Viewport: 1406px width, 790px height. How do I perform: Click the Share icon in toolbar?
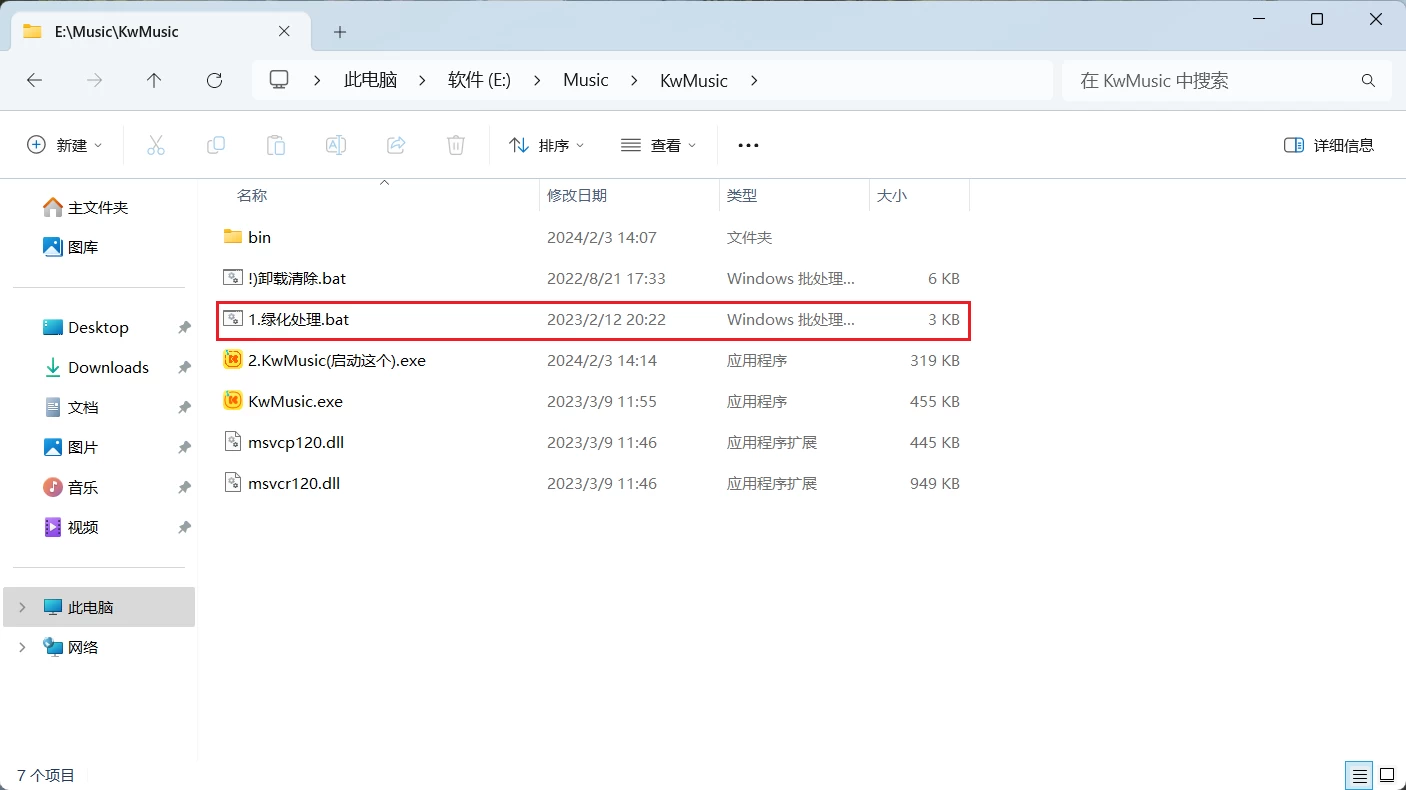[x=396, y=145]
